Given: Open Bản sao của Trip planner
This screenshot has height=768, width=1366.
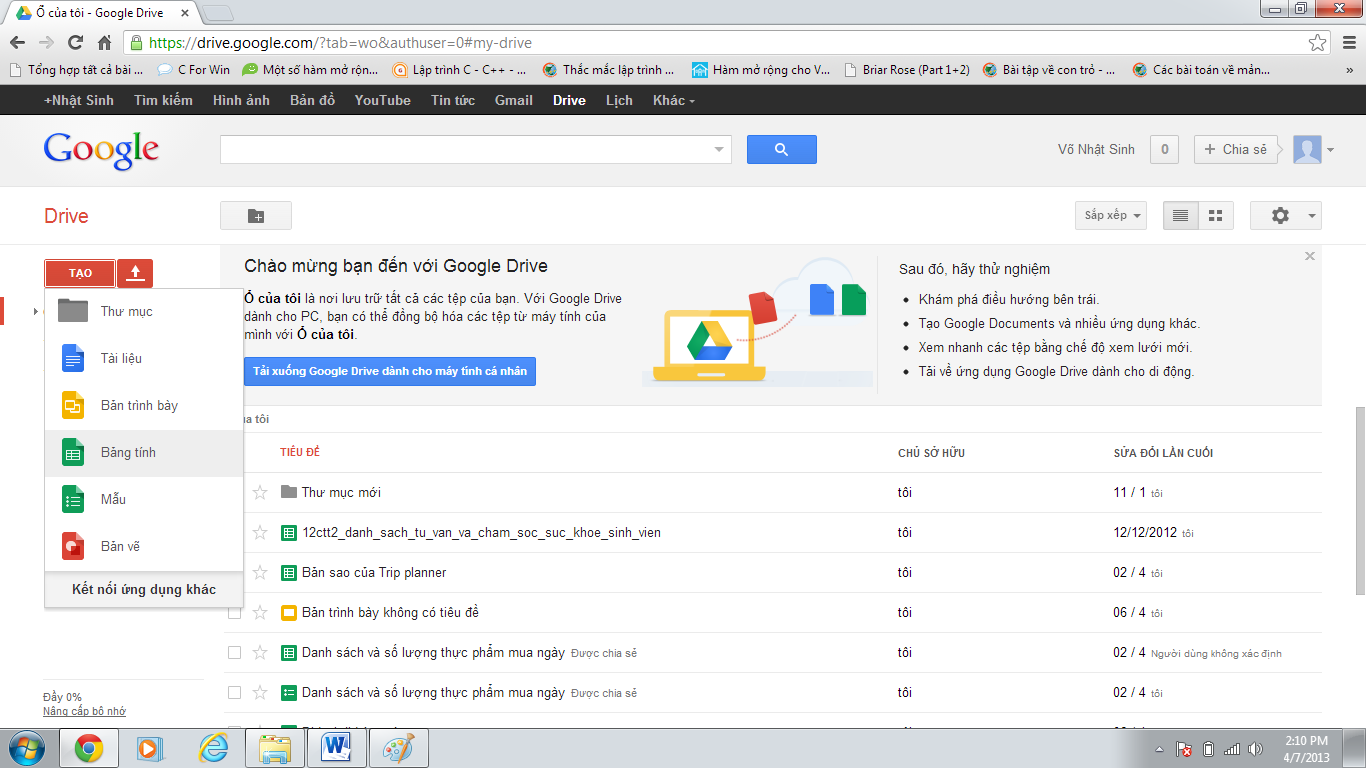Looking at the screenshot, I should [374, 572].
